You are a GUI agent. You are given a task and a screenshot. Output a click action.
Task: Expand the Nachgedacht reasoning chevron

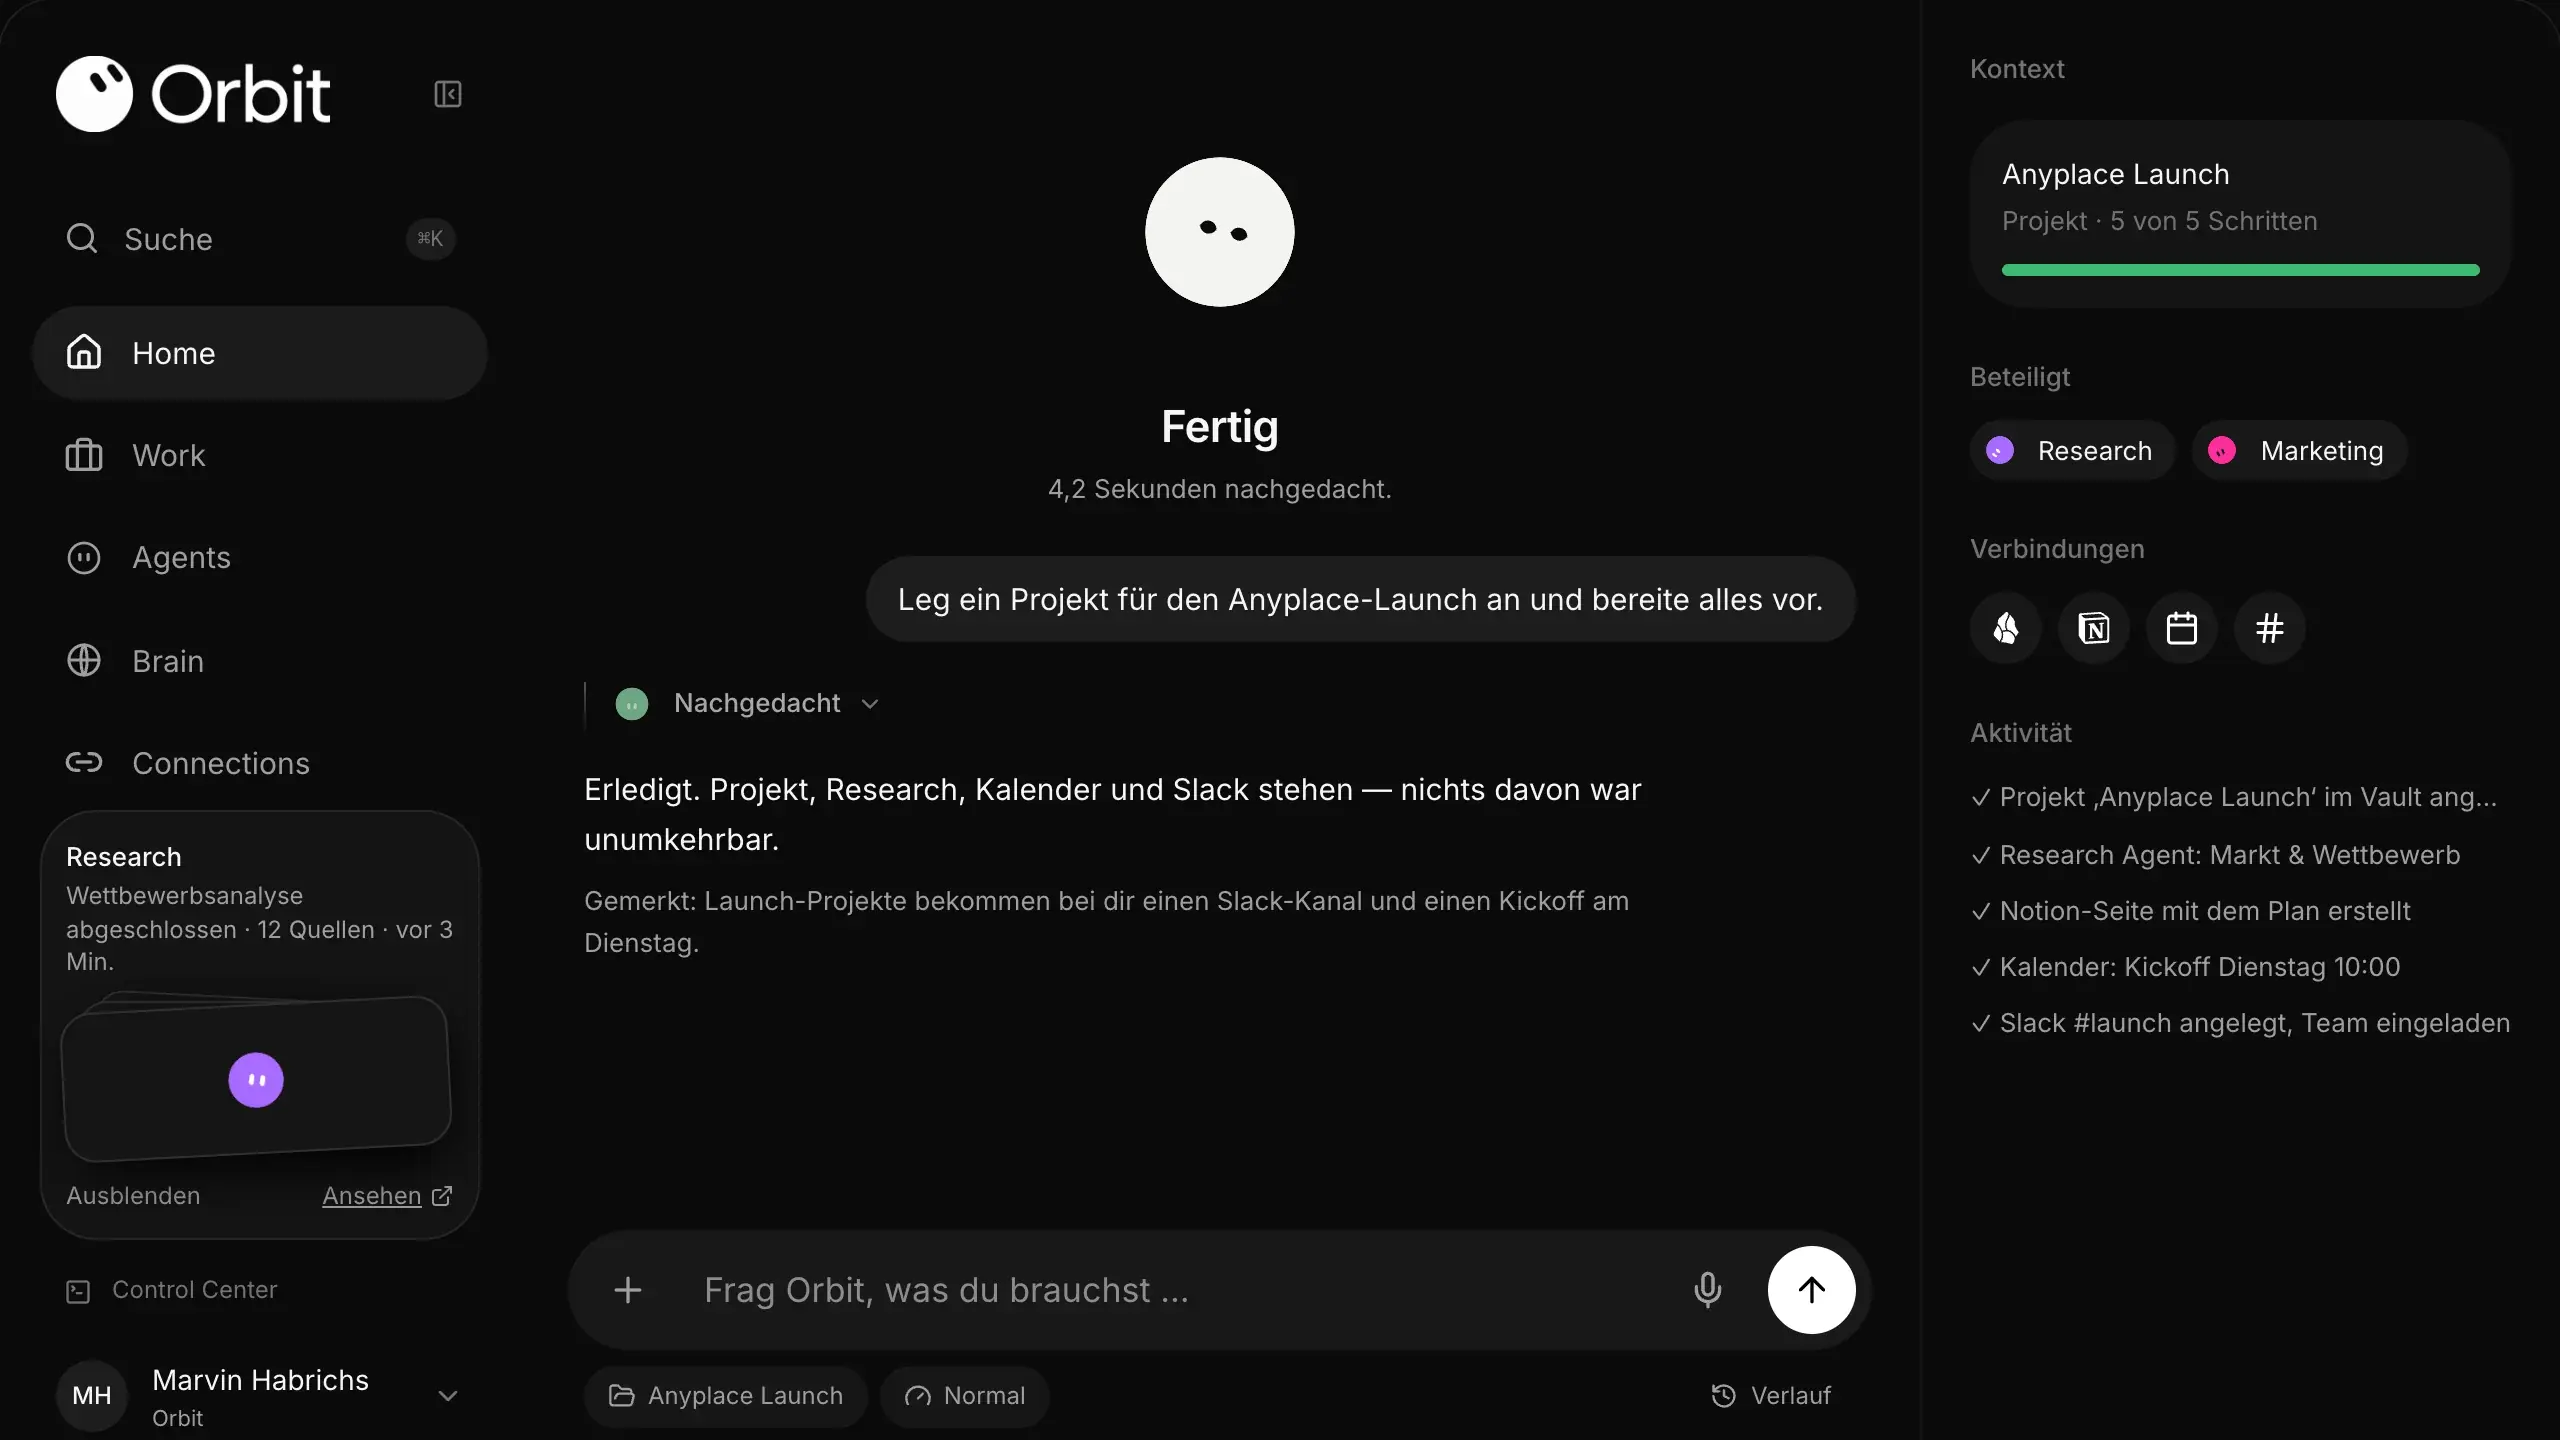[x=870, y=704]
